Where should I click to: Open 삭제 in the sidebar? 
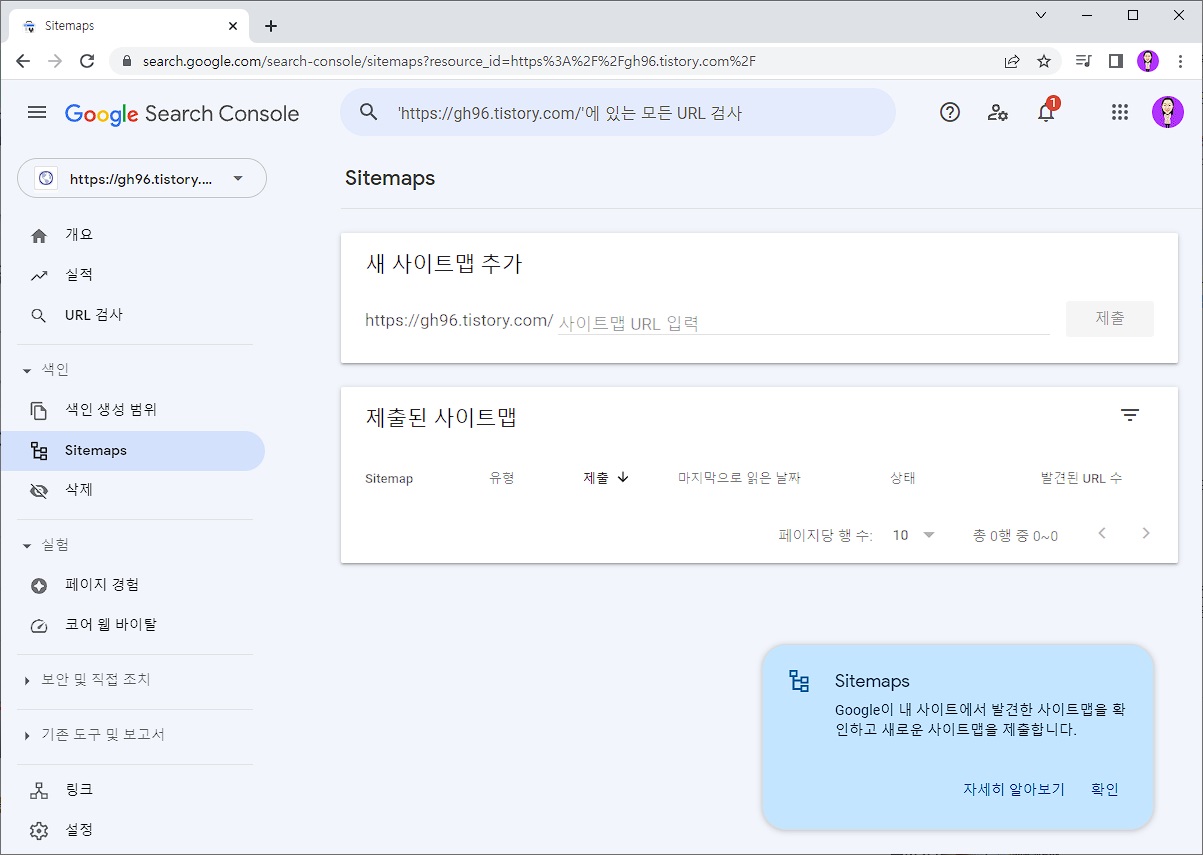[132, 490]
